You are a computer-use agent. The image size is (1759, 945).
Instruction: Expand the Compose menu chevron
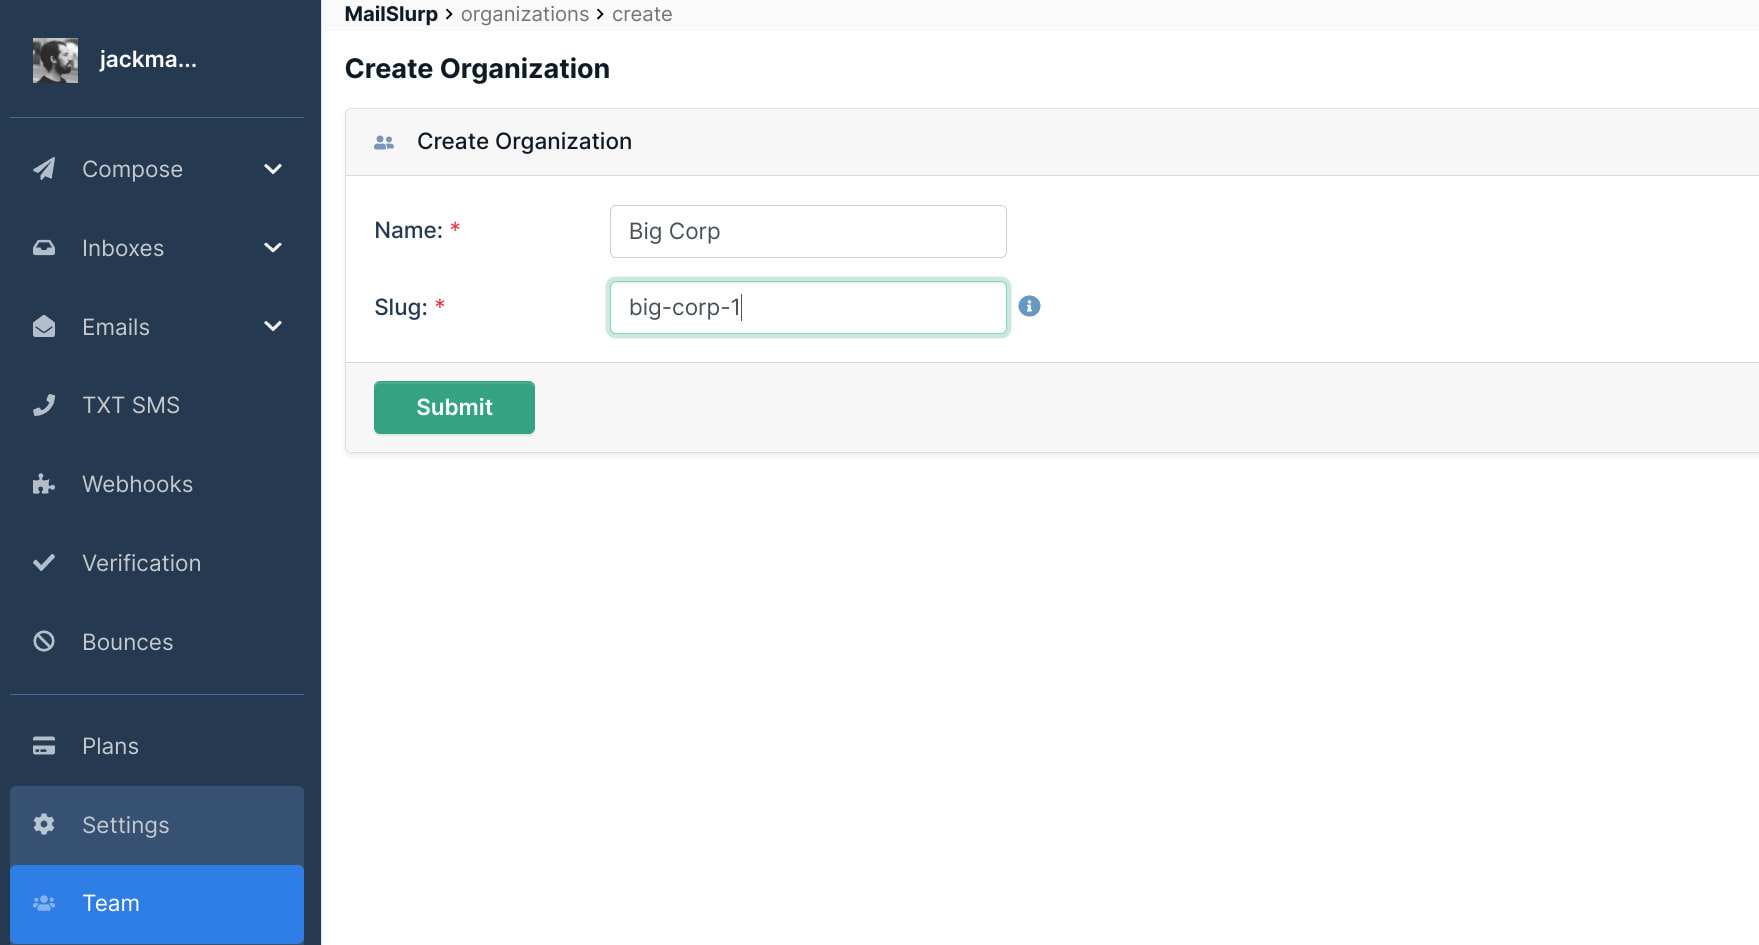pyautogui.click(x=273, y=169)
